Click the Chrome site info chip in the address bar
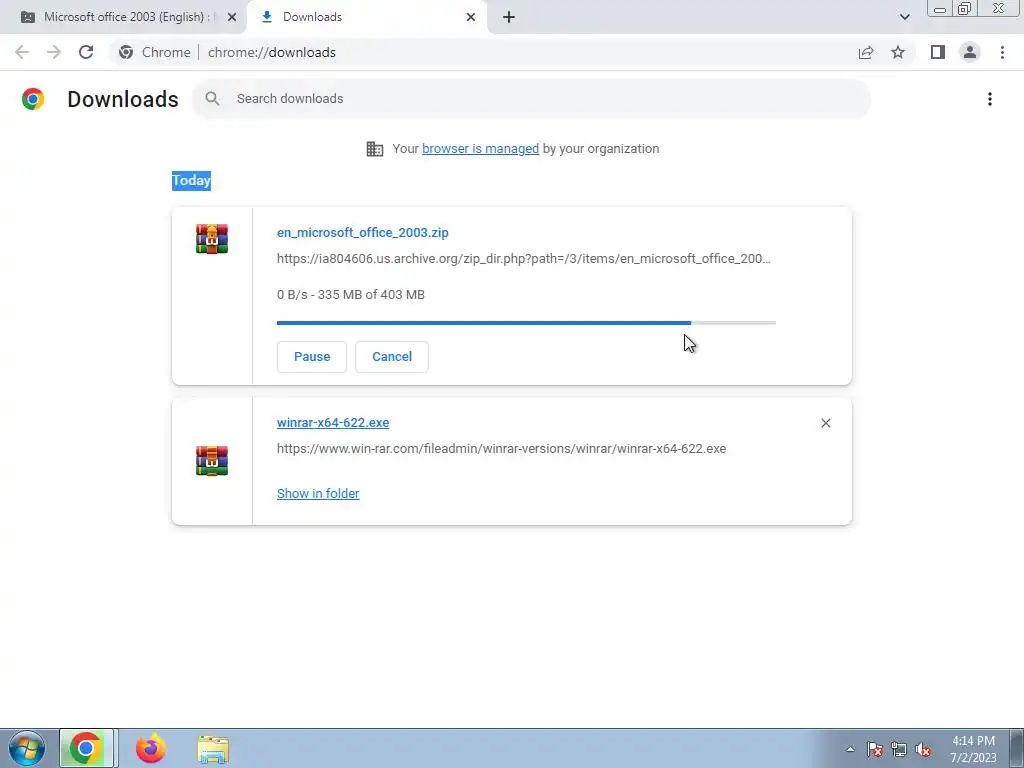This screenshot has width=1024, height=768. click(x=155, y=52)
